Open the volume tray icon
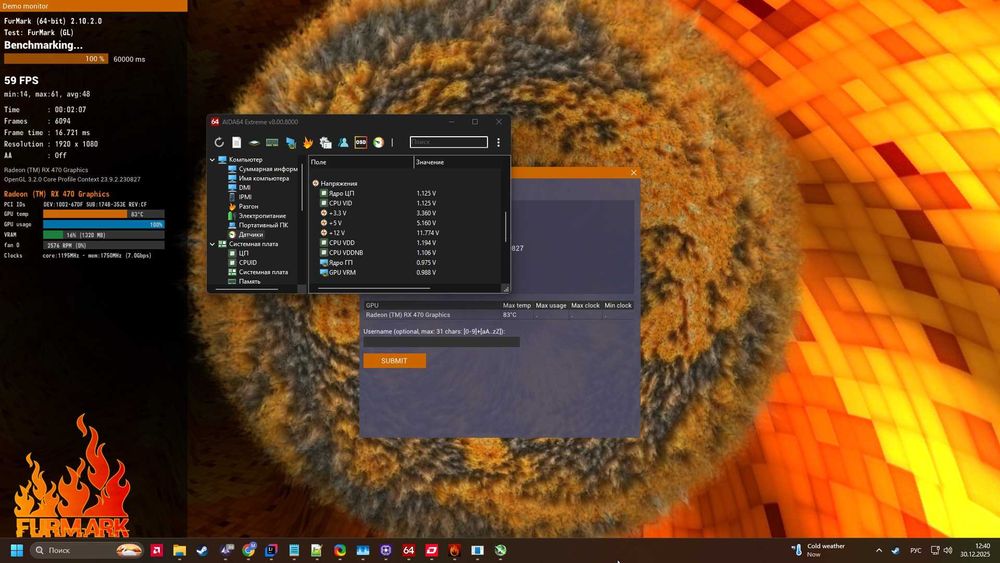Viewport: 1000px width, 563px height. (x=948, y=550)
